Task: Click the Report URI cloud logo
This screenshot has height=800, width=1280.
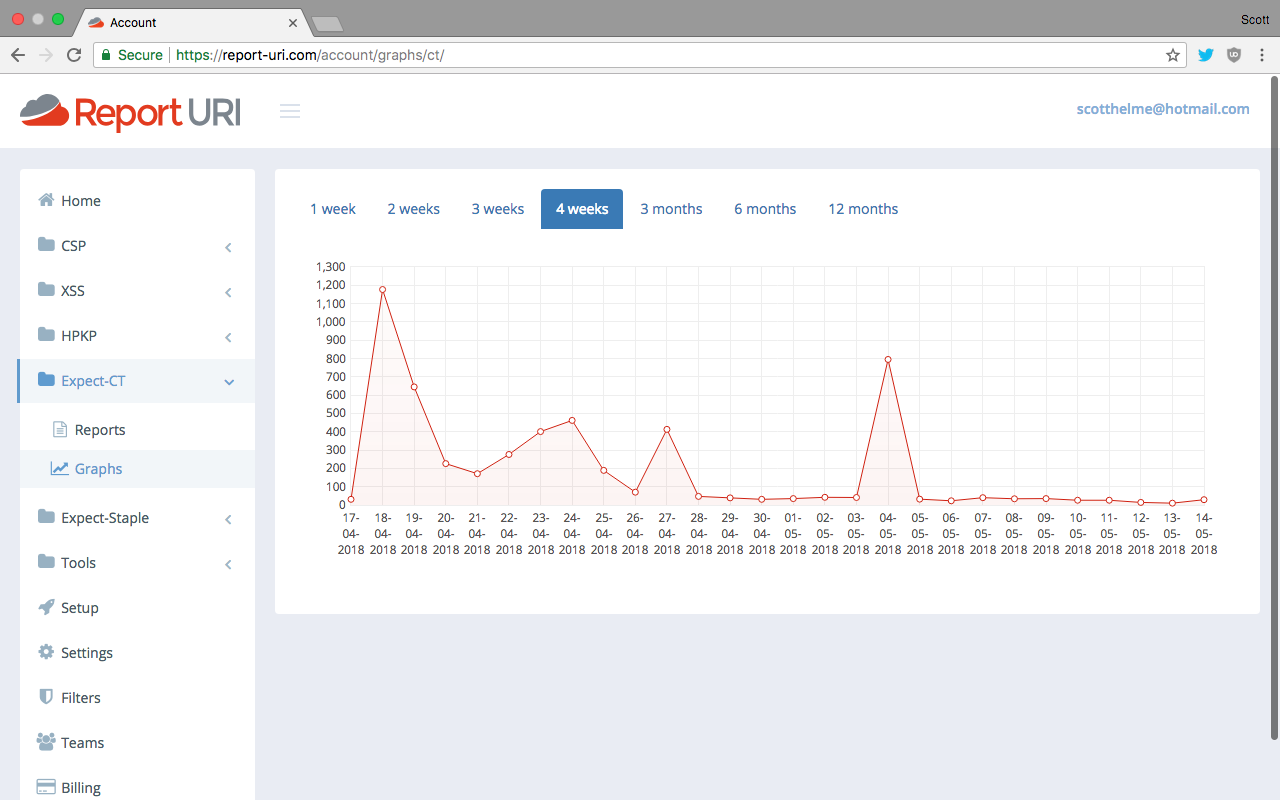Action: tap(45, 110)
